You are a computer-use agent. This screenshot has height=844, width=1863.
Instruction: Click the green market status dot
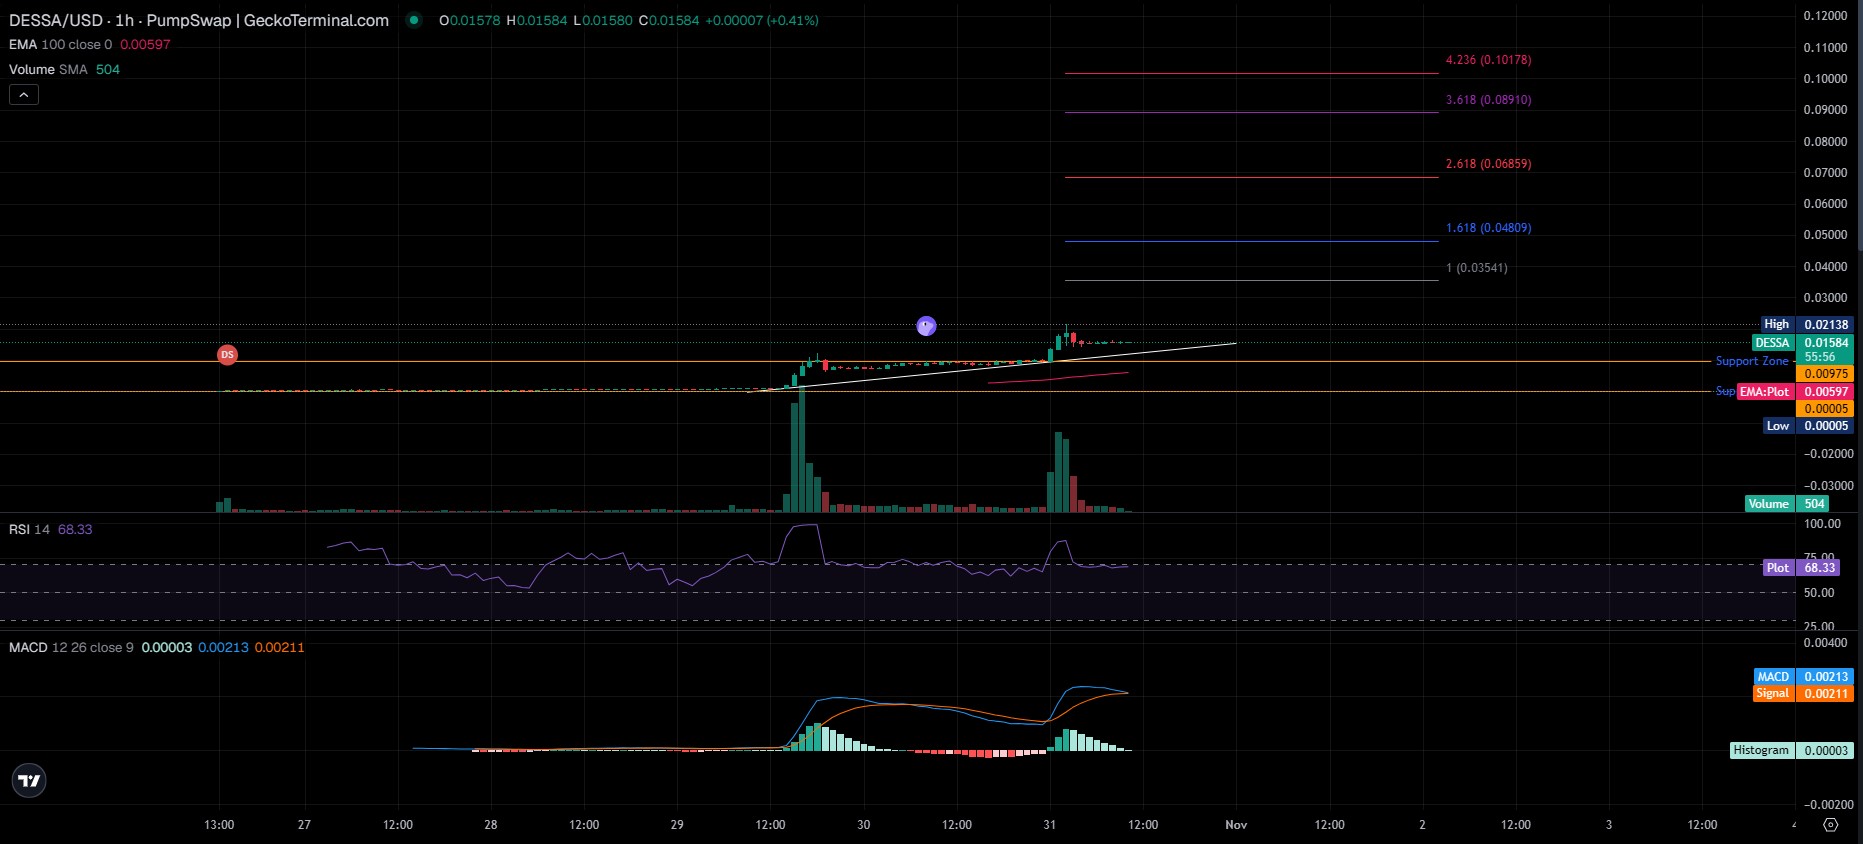coord(414,20)
